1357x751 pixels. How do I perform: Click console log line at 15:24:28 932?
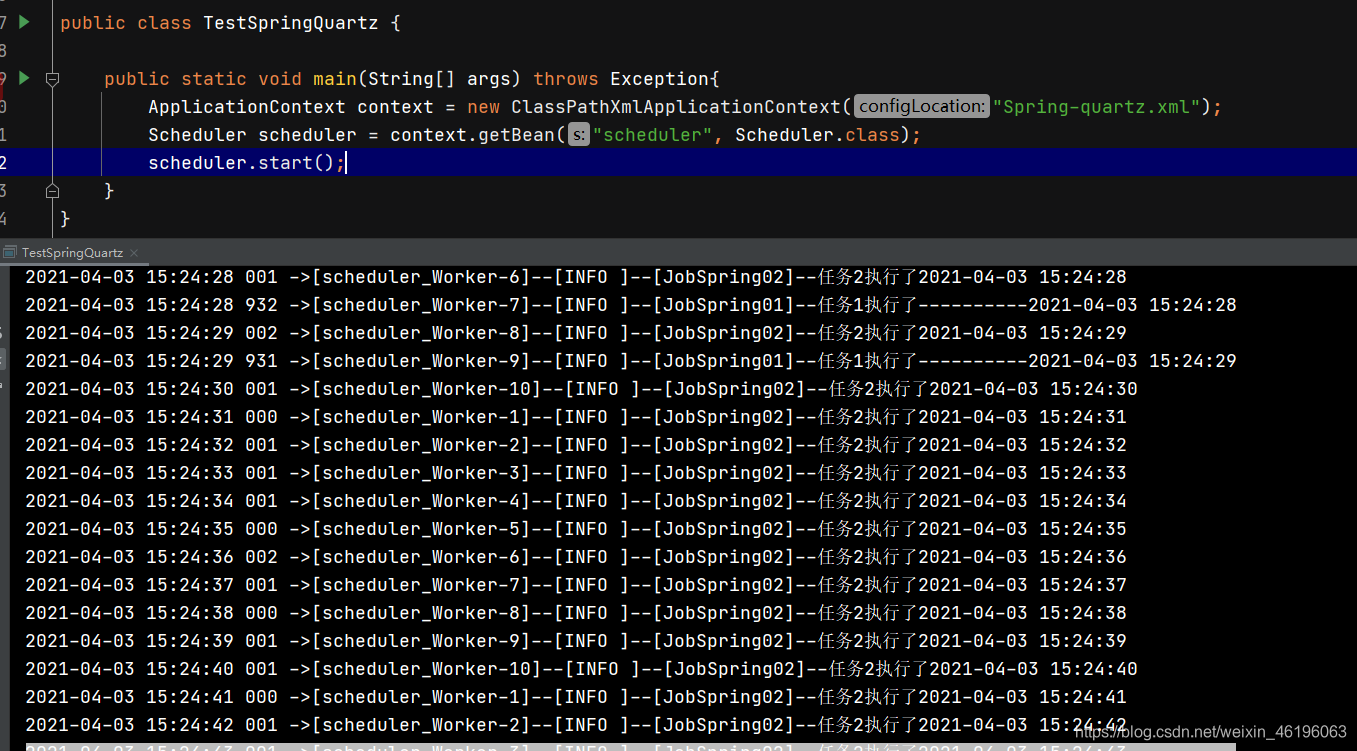coord(631,305)
